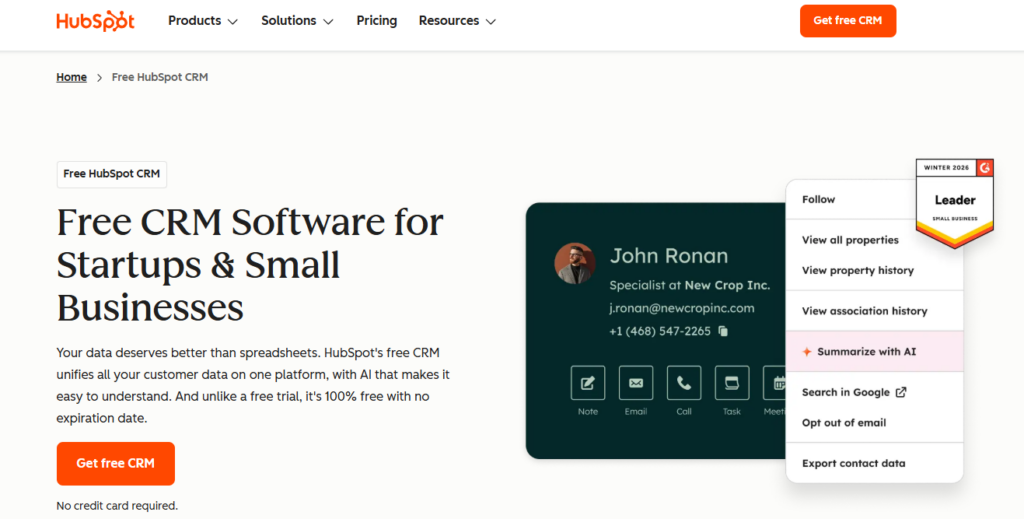This screenshot has height=519, width=1024.
Task: Open the Email icon on contact card
Action: tap(636, 383)
